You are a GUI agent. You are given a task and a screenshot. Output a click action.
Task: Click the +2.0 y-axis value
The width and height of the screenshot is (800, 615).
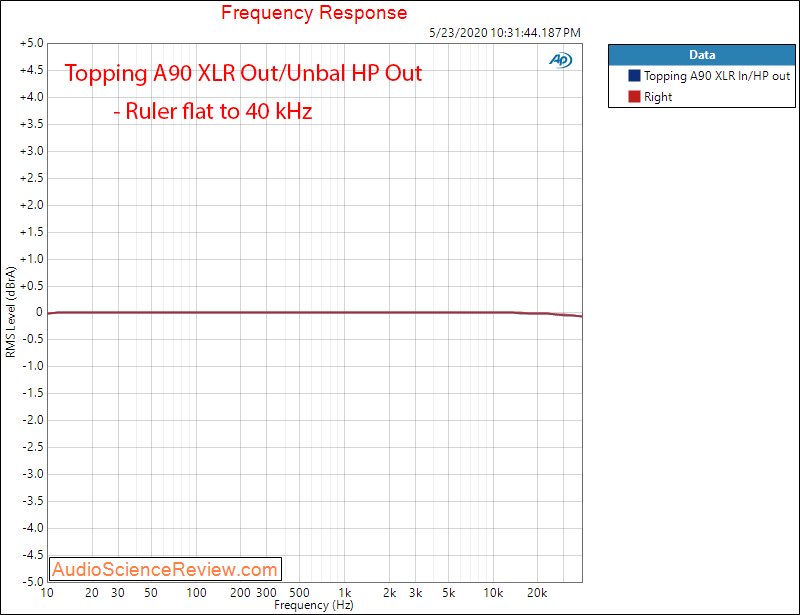click(x=32, y=205)
